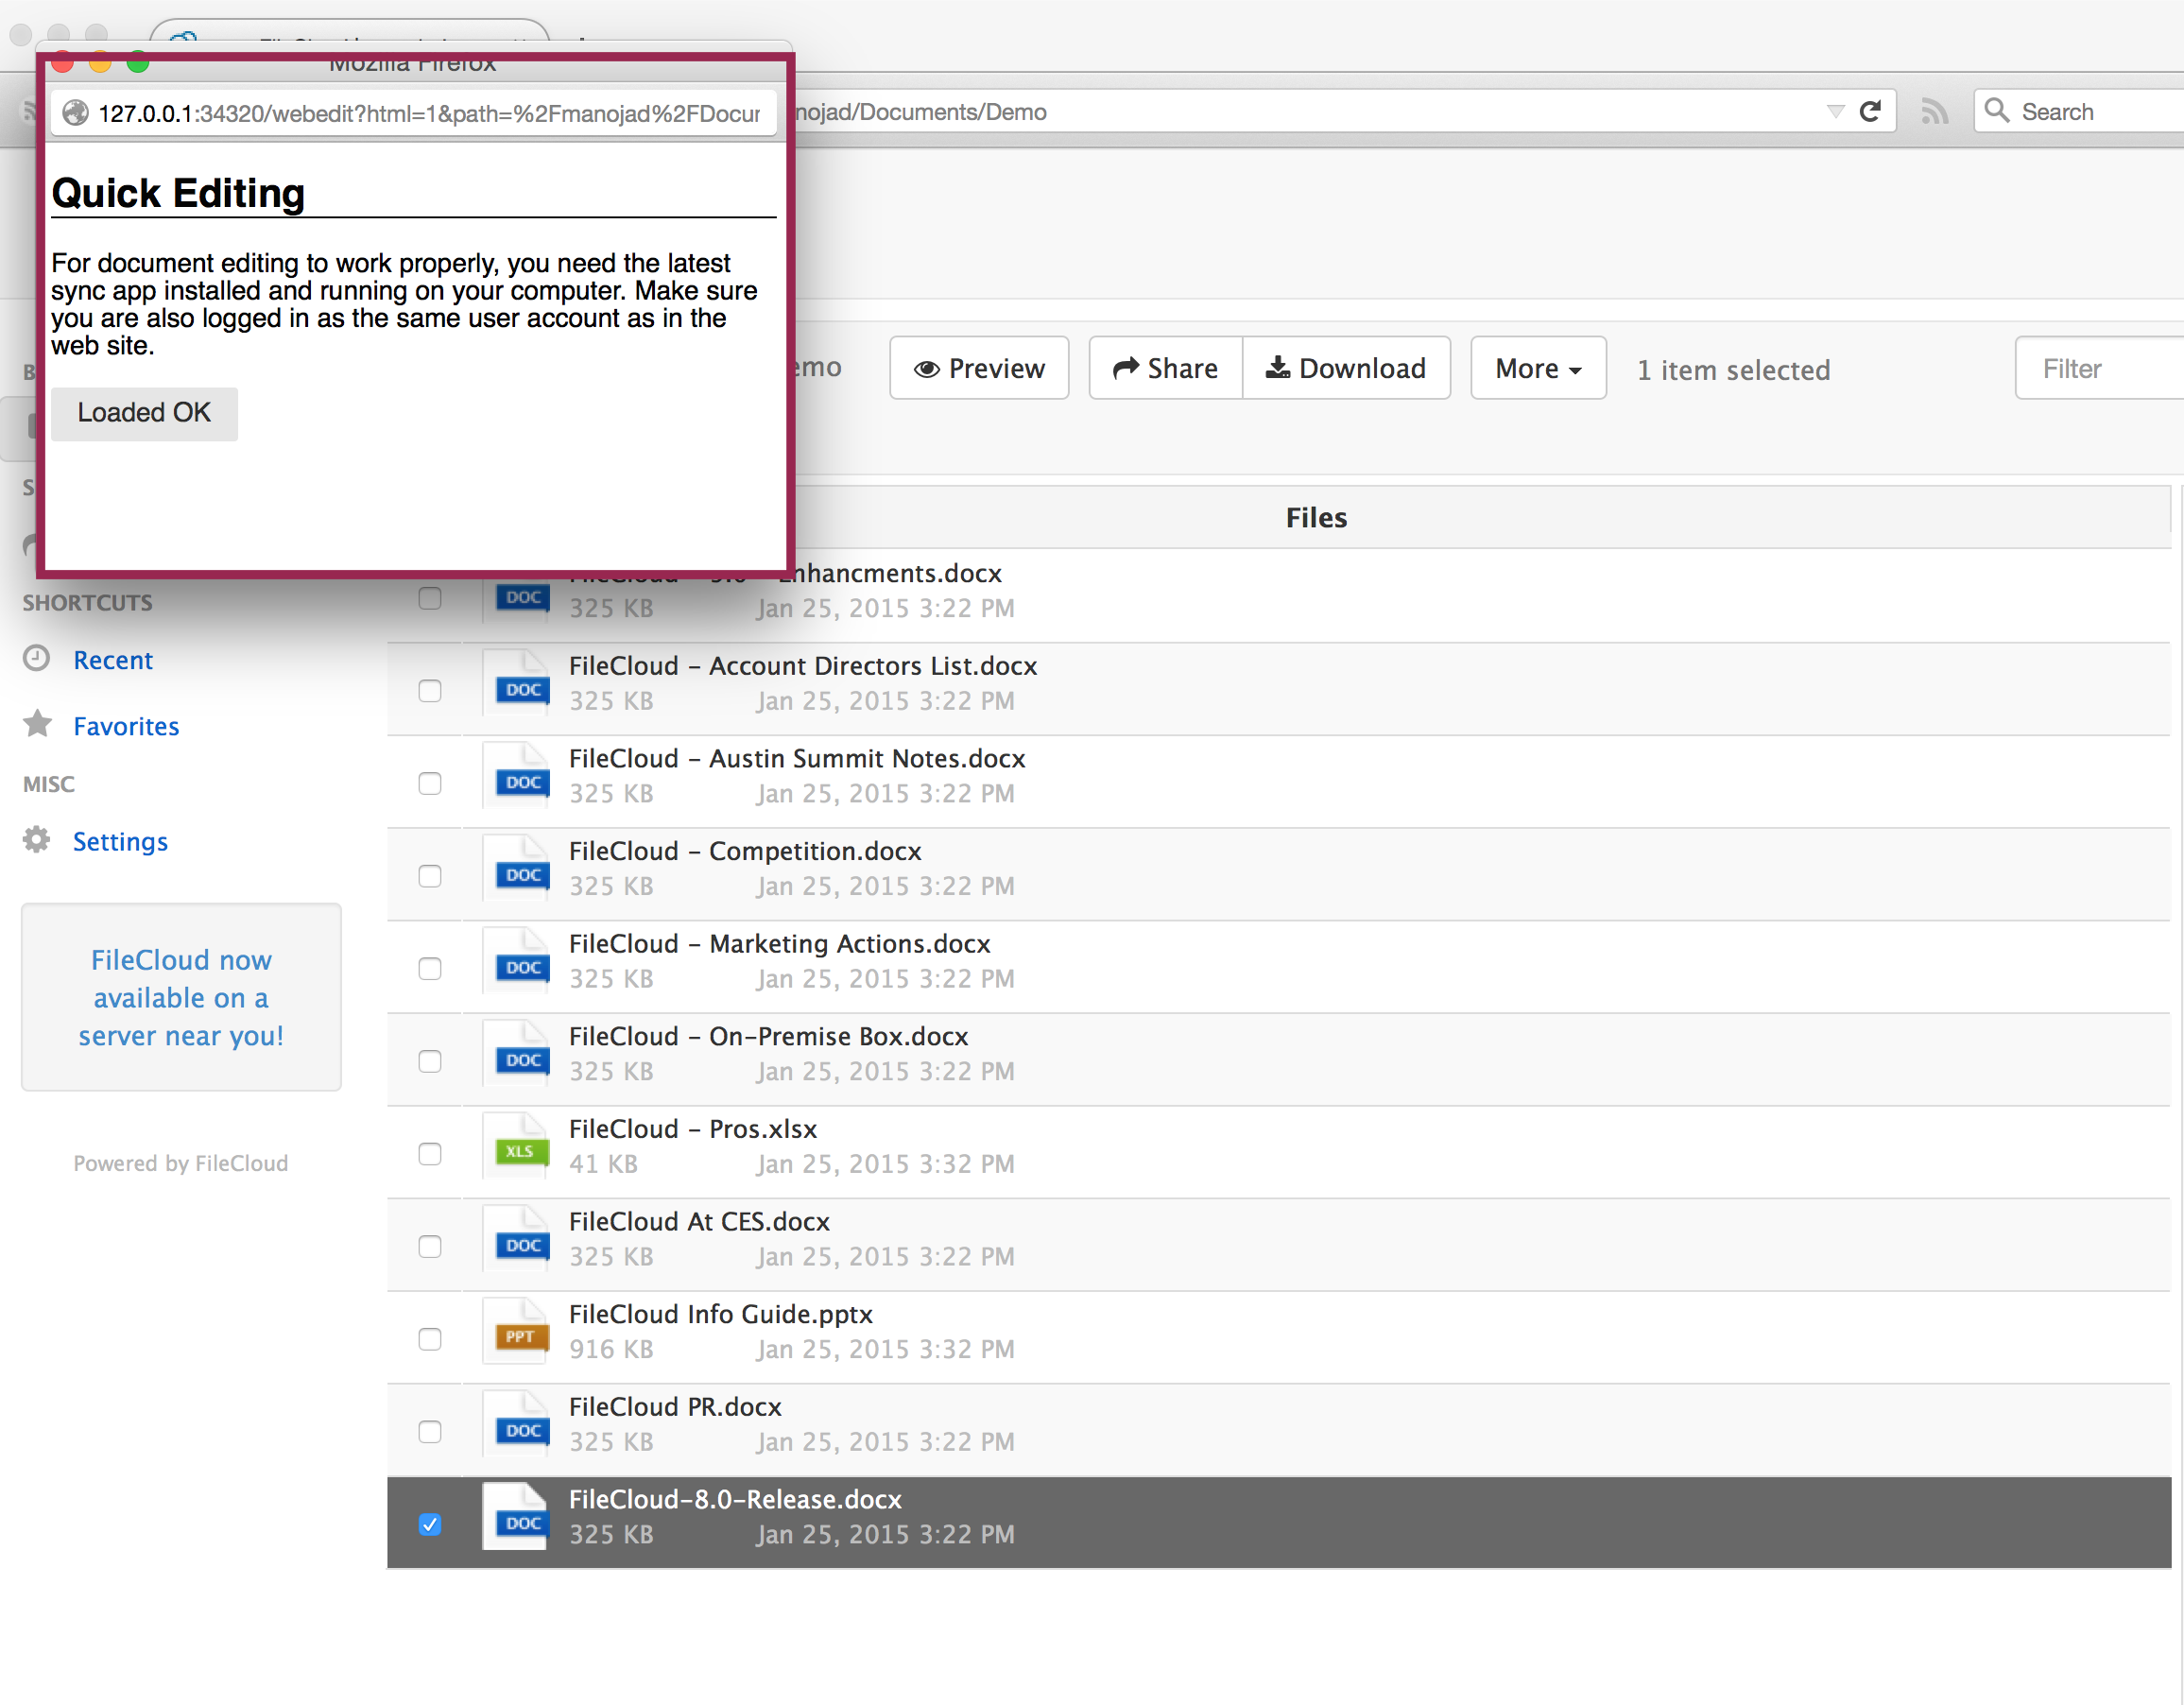Check the FileCloud Info Guide.pptx checkbox
2184x1705 pixels.
click(430, 1339)
